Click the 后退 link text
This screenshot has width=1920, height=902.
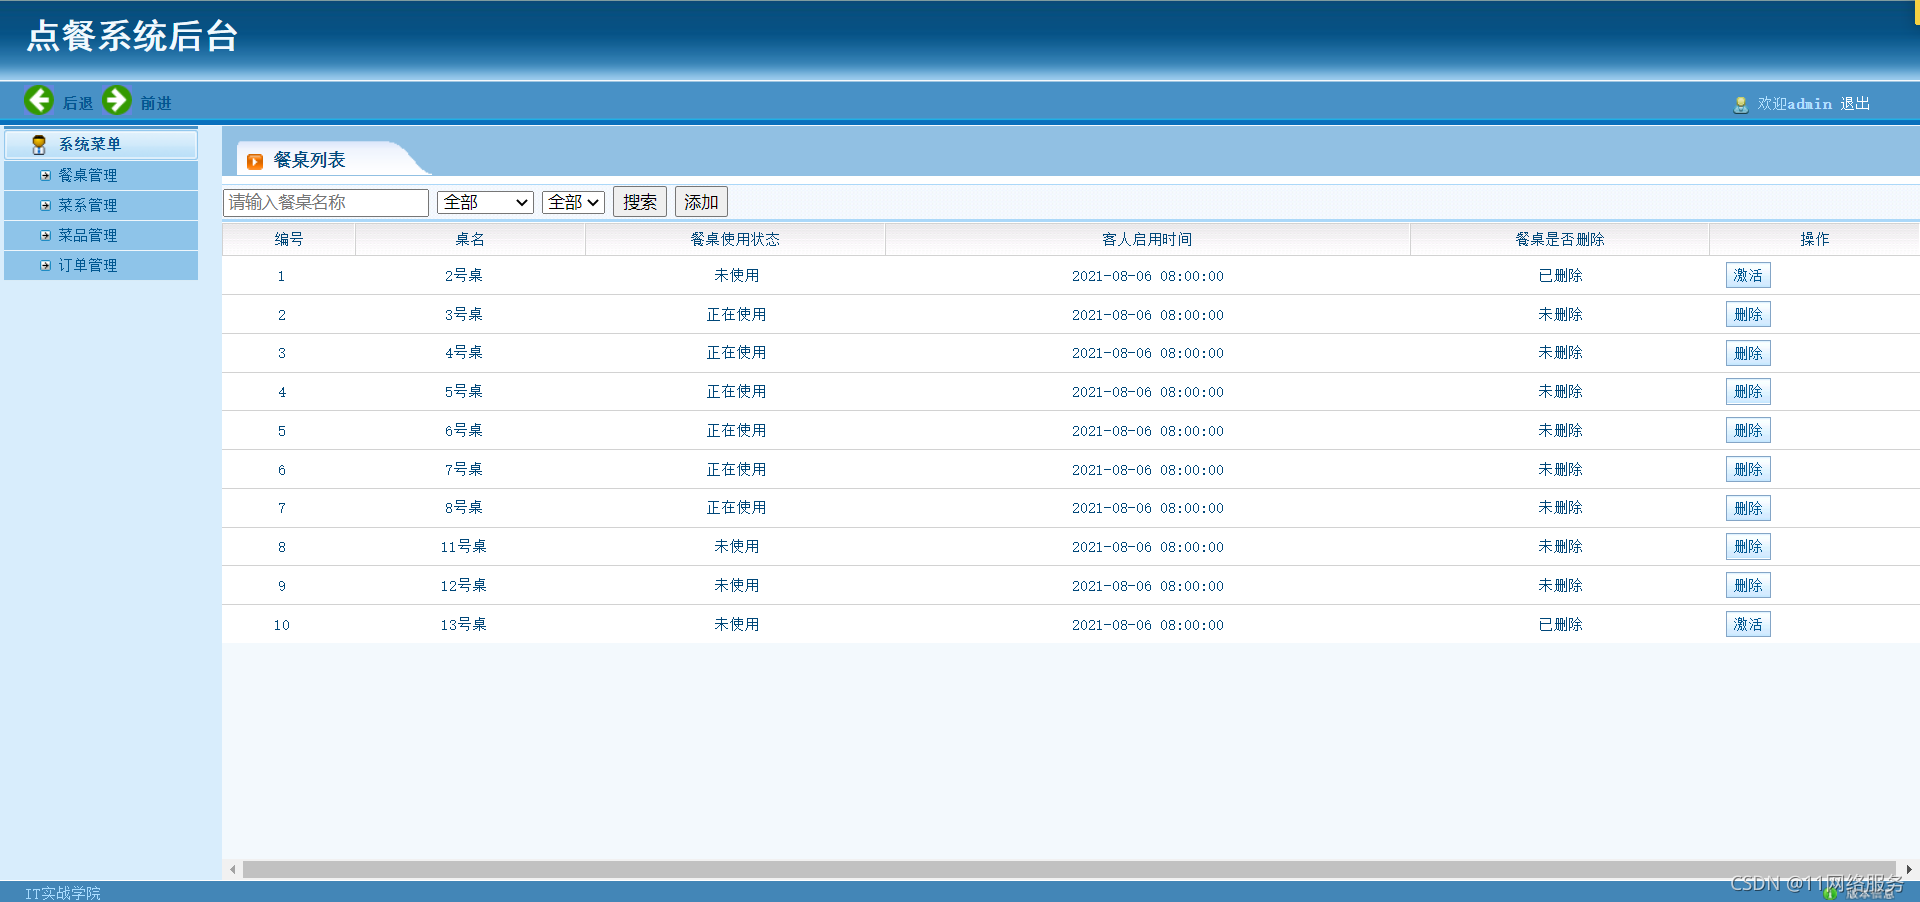77,103
